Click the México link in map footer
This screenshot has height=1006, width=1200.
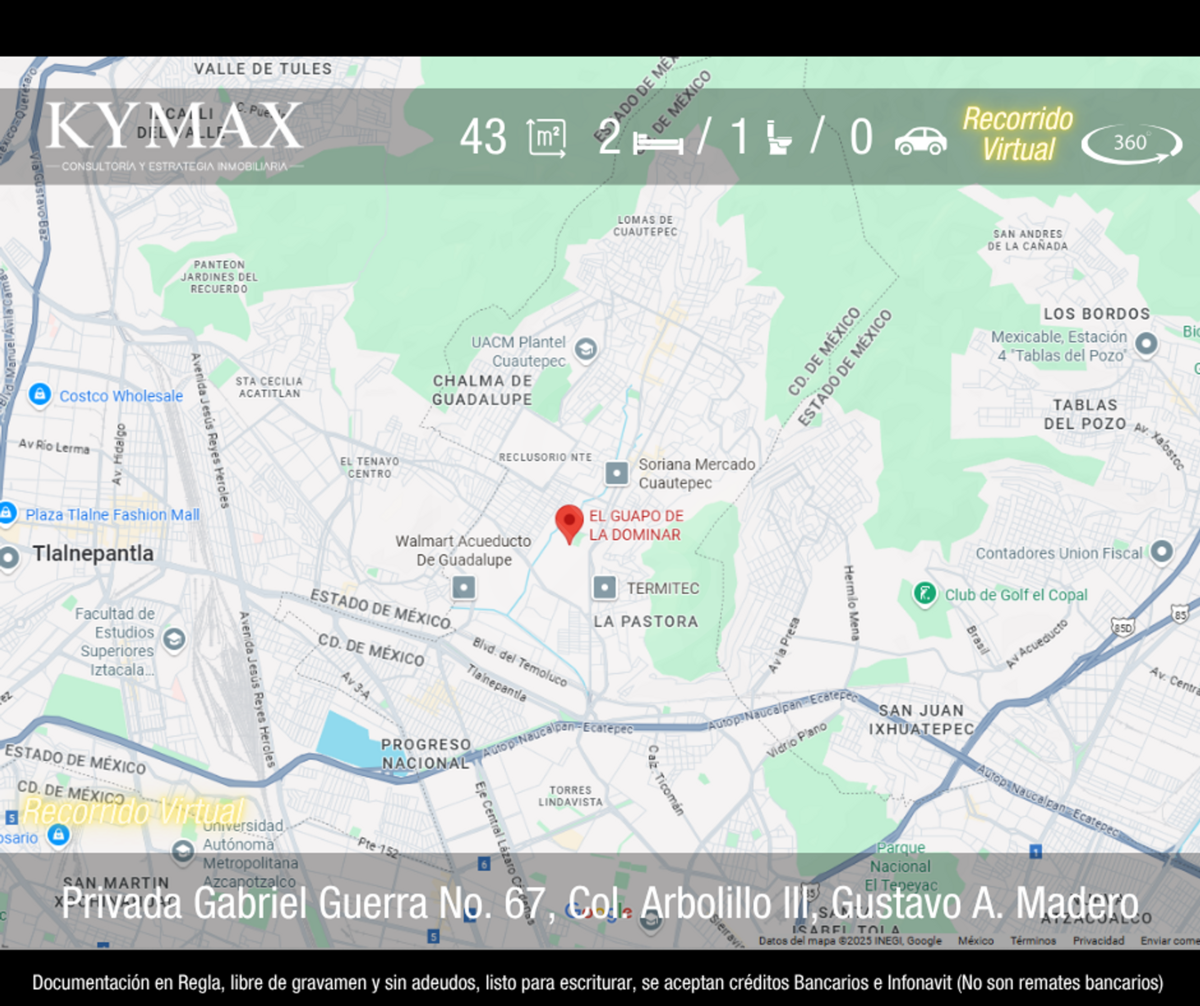[976, 941]
